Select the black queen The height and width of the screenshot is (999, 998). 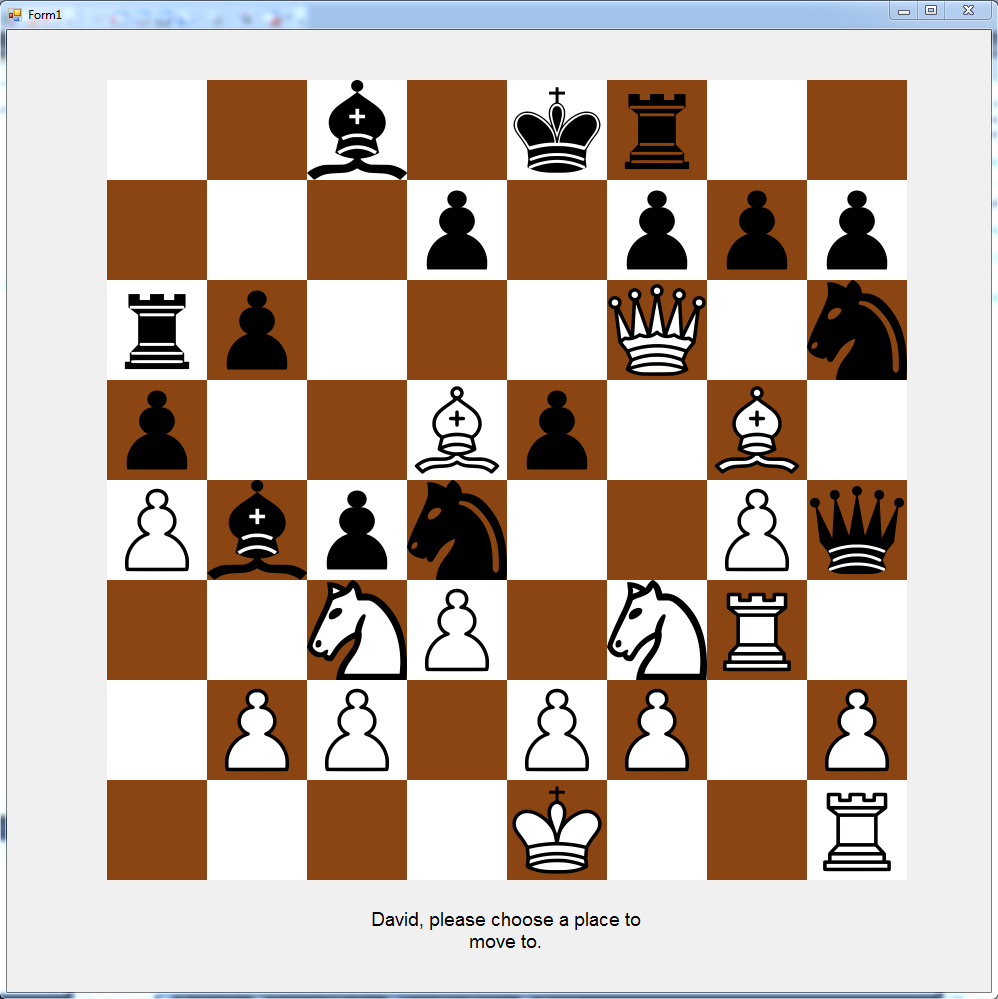pos(857,530)
